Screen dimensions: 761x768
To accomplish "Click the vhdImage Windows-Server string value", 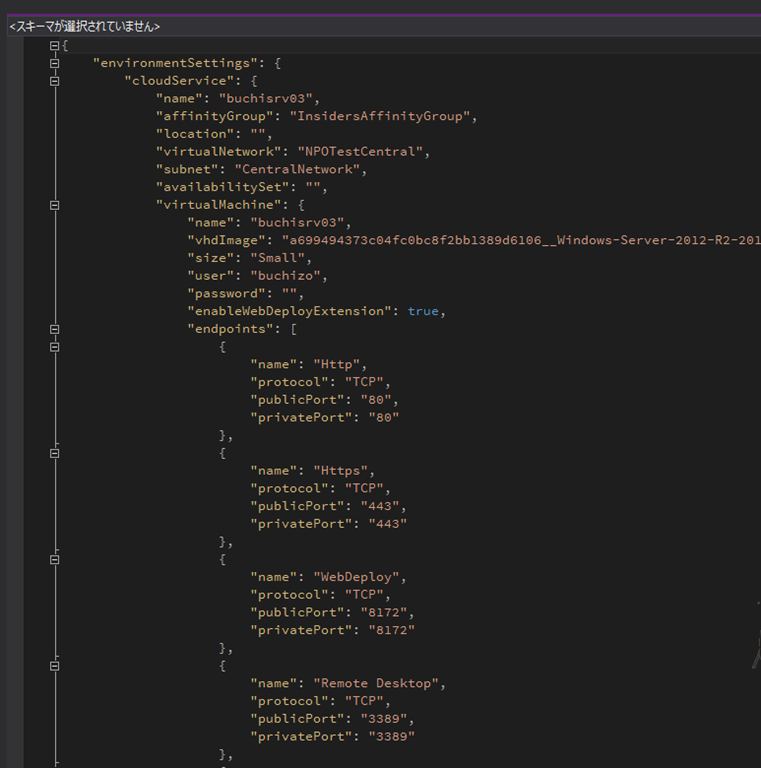I will (520, 240).
